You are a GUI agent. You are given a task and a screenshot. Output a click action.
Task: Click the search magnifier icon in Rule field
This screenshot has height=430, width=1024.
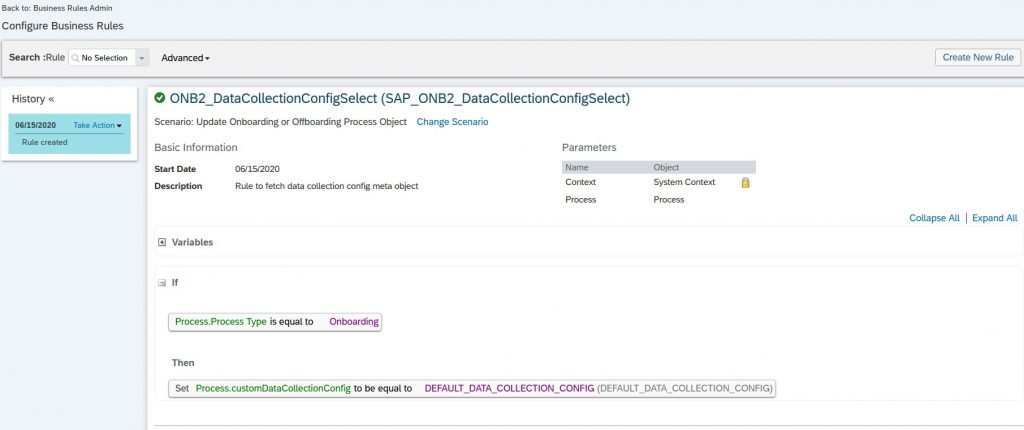pyautogui.click(x=75, y=58)
